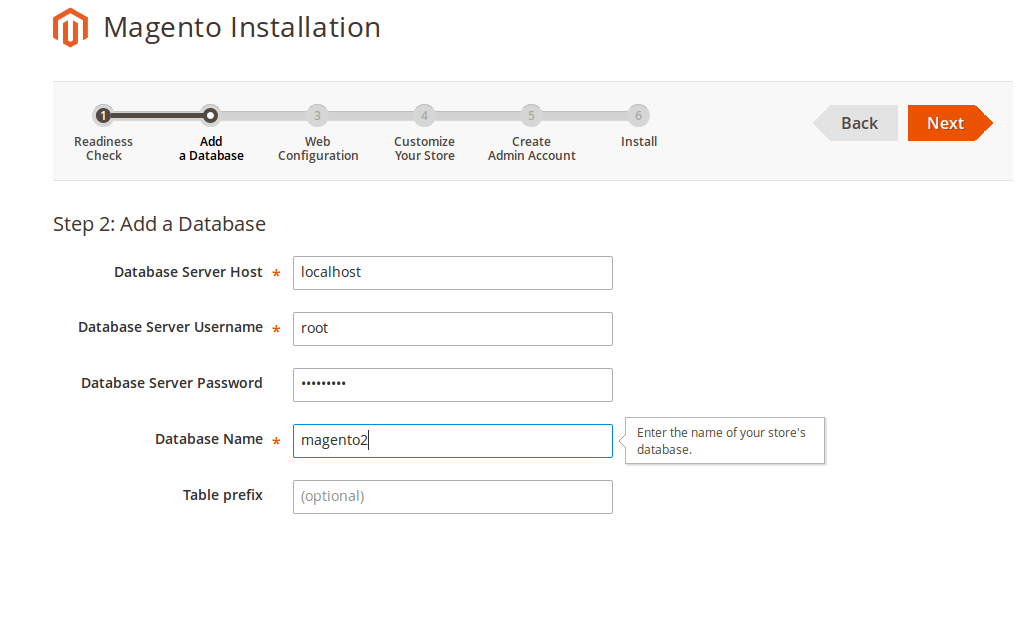
Task: Select the Add a Database step marker
Action: [x=210, y=116]
